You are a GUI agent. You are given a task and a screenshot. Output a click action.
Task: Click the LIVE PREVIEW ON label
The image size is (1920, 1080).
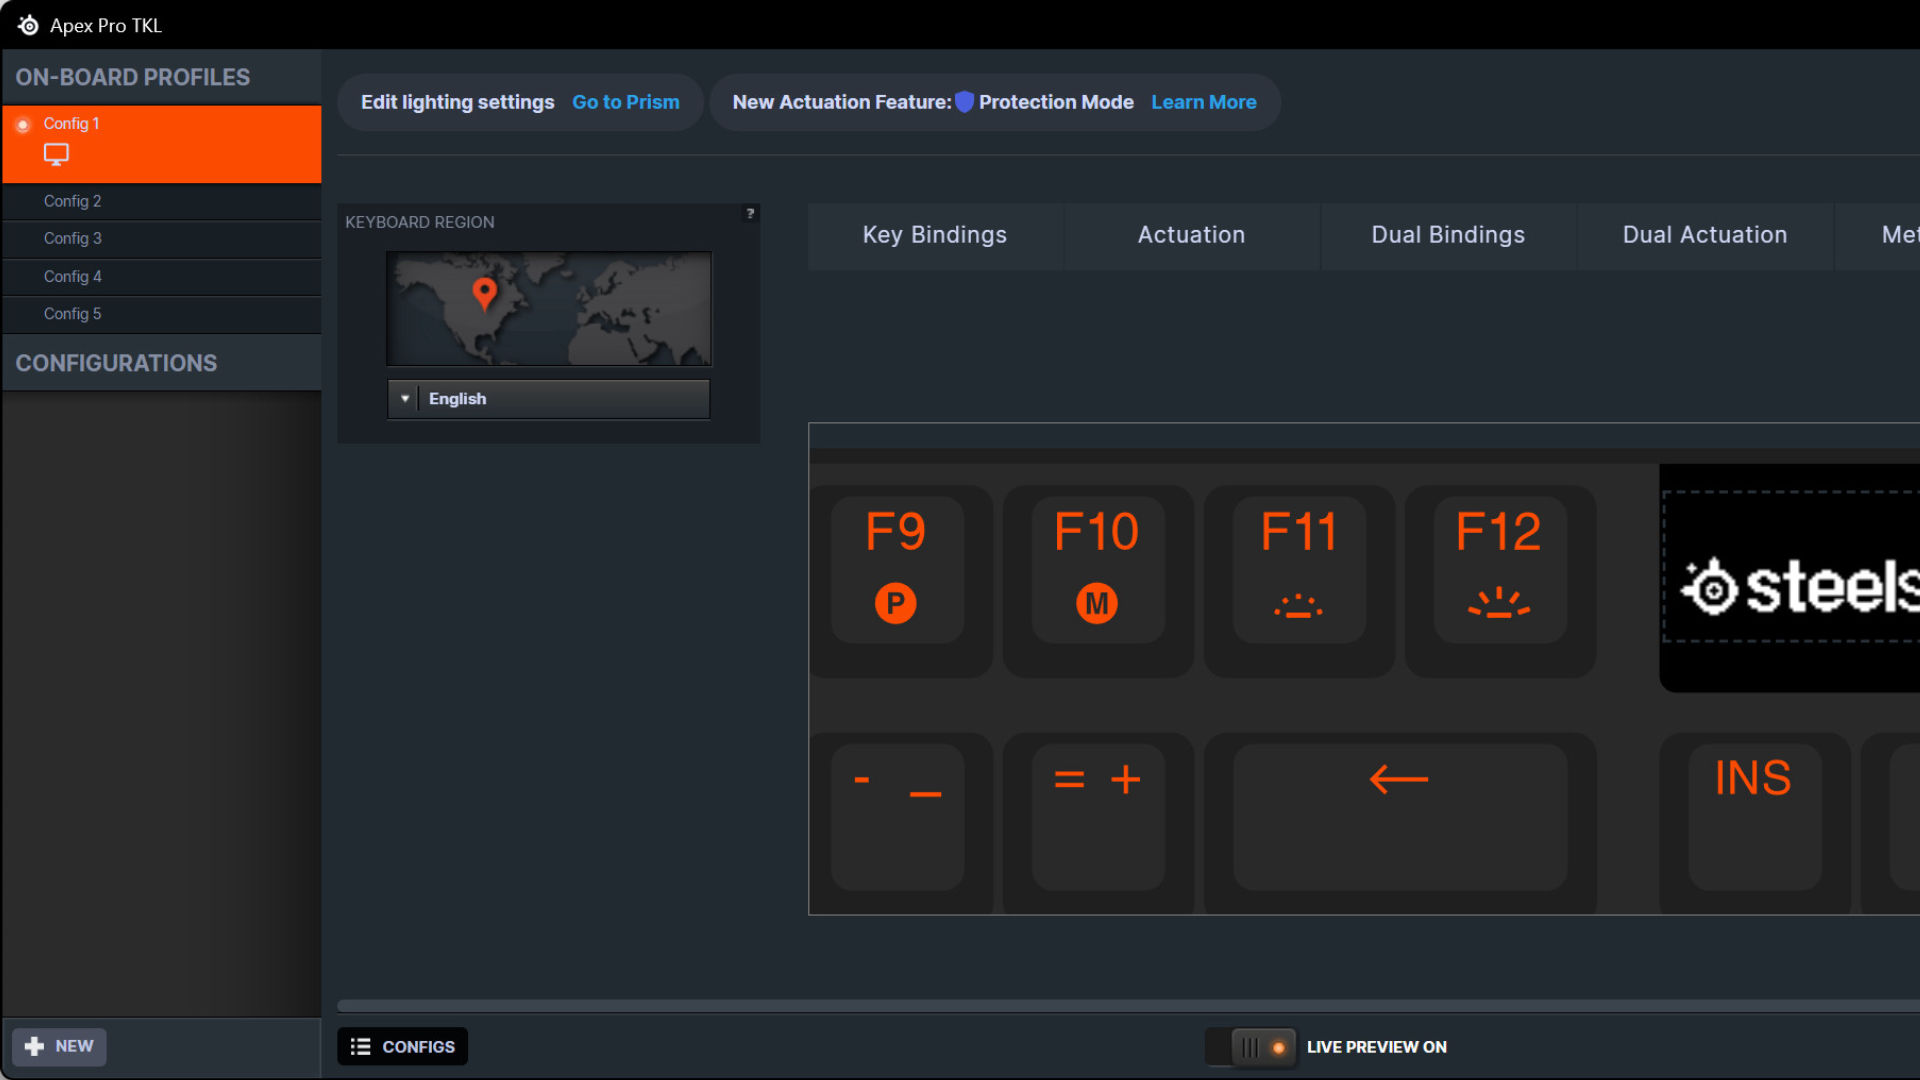click(1377, 1047)
